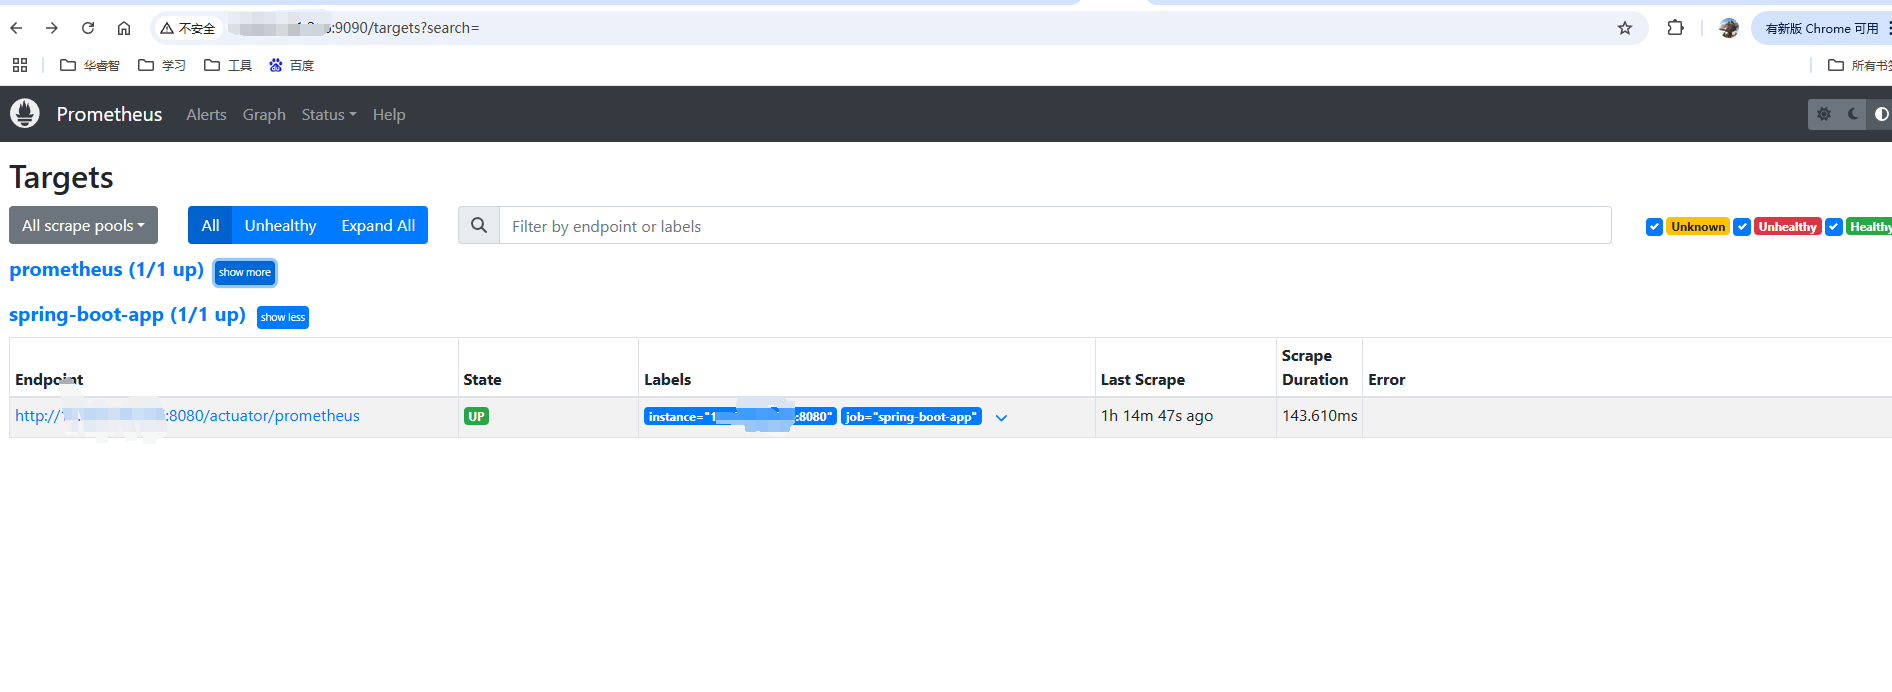
Task: Click the Expand All button
Action: point(378,225)
